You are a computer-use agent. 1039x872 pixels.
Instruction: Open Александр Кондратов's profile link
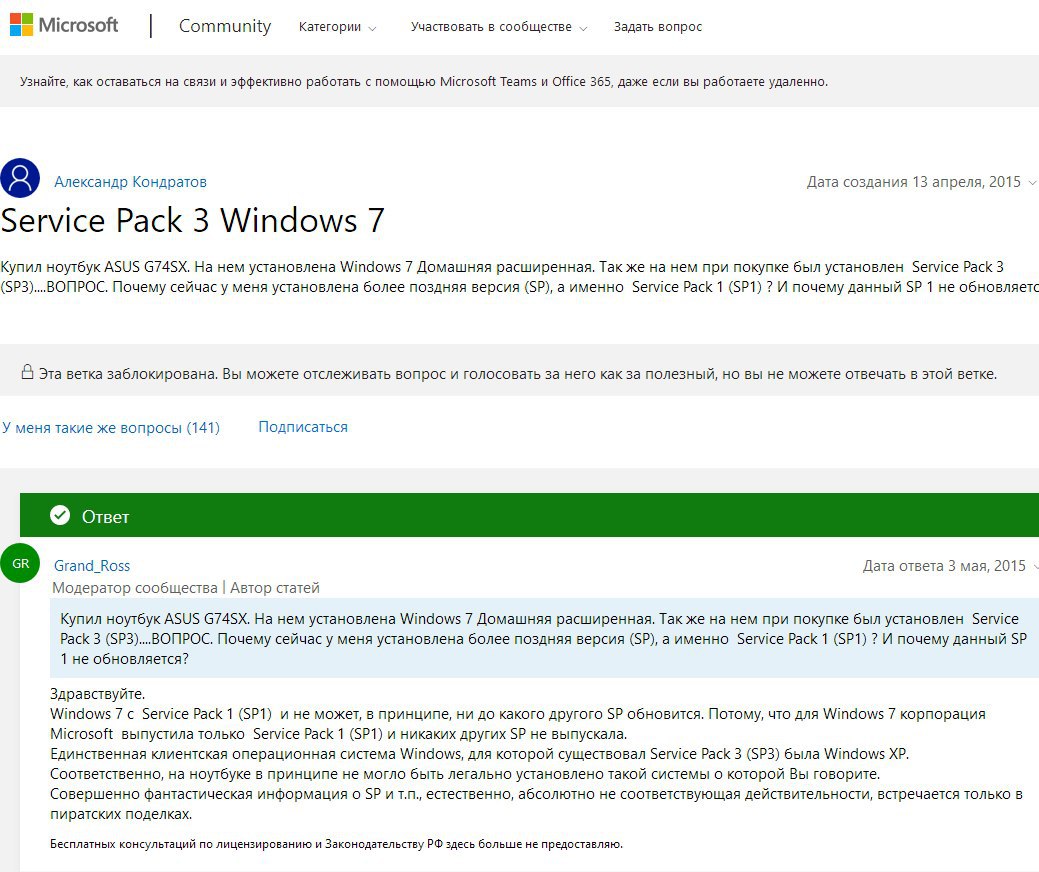click(x=131, y=182)
